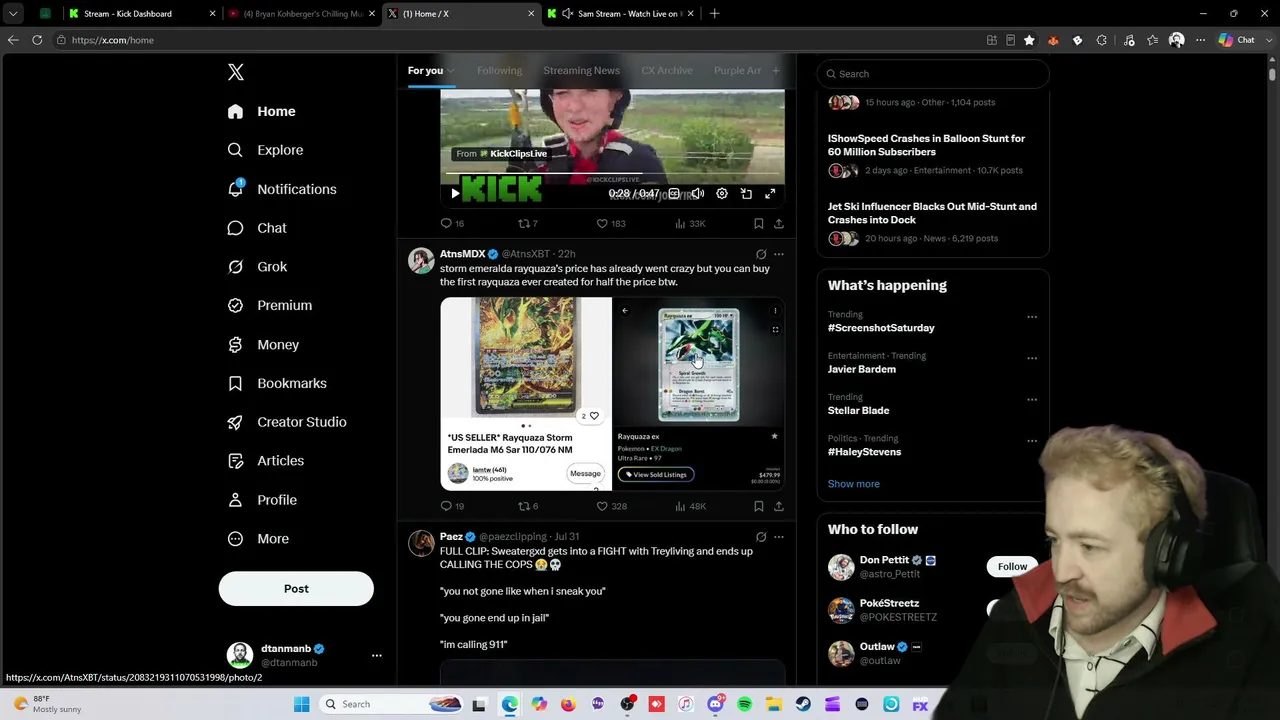
Task: Open Notifications in the sidebar
Action: [x=282, y=189]
